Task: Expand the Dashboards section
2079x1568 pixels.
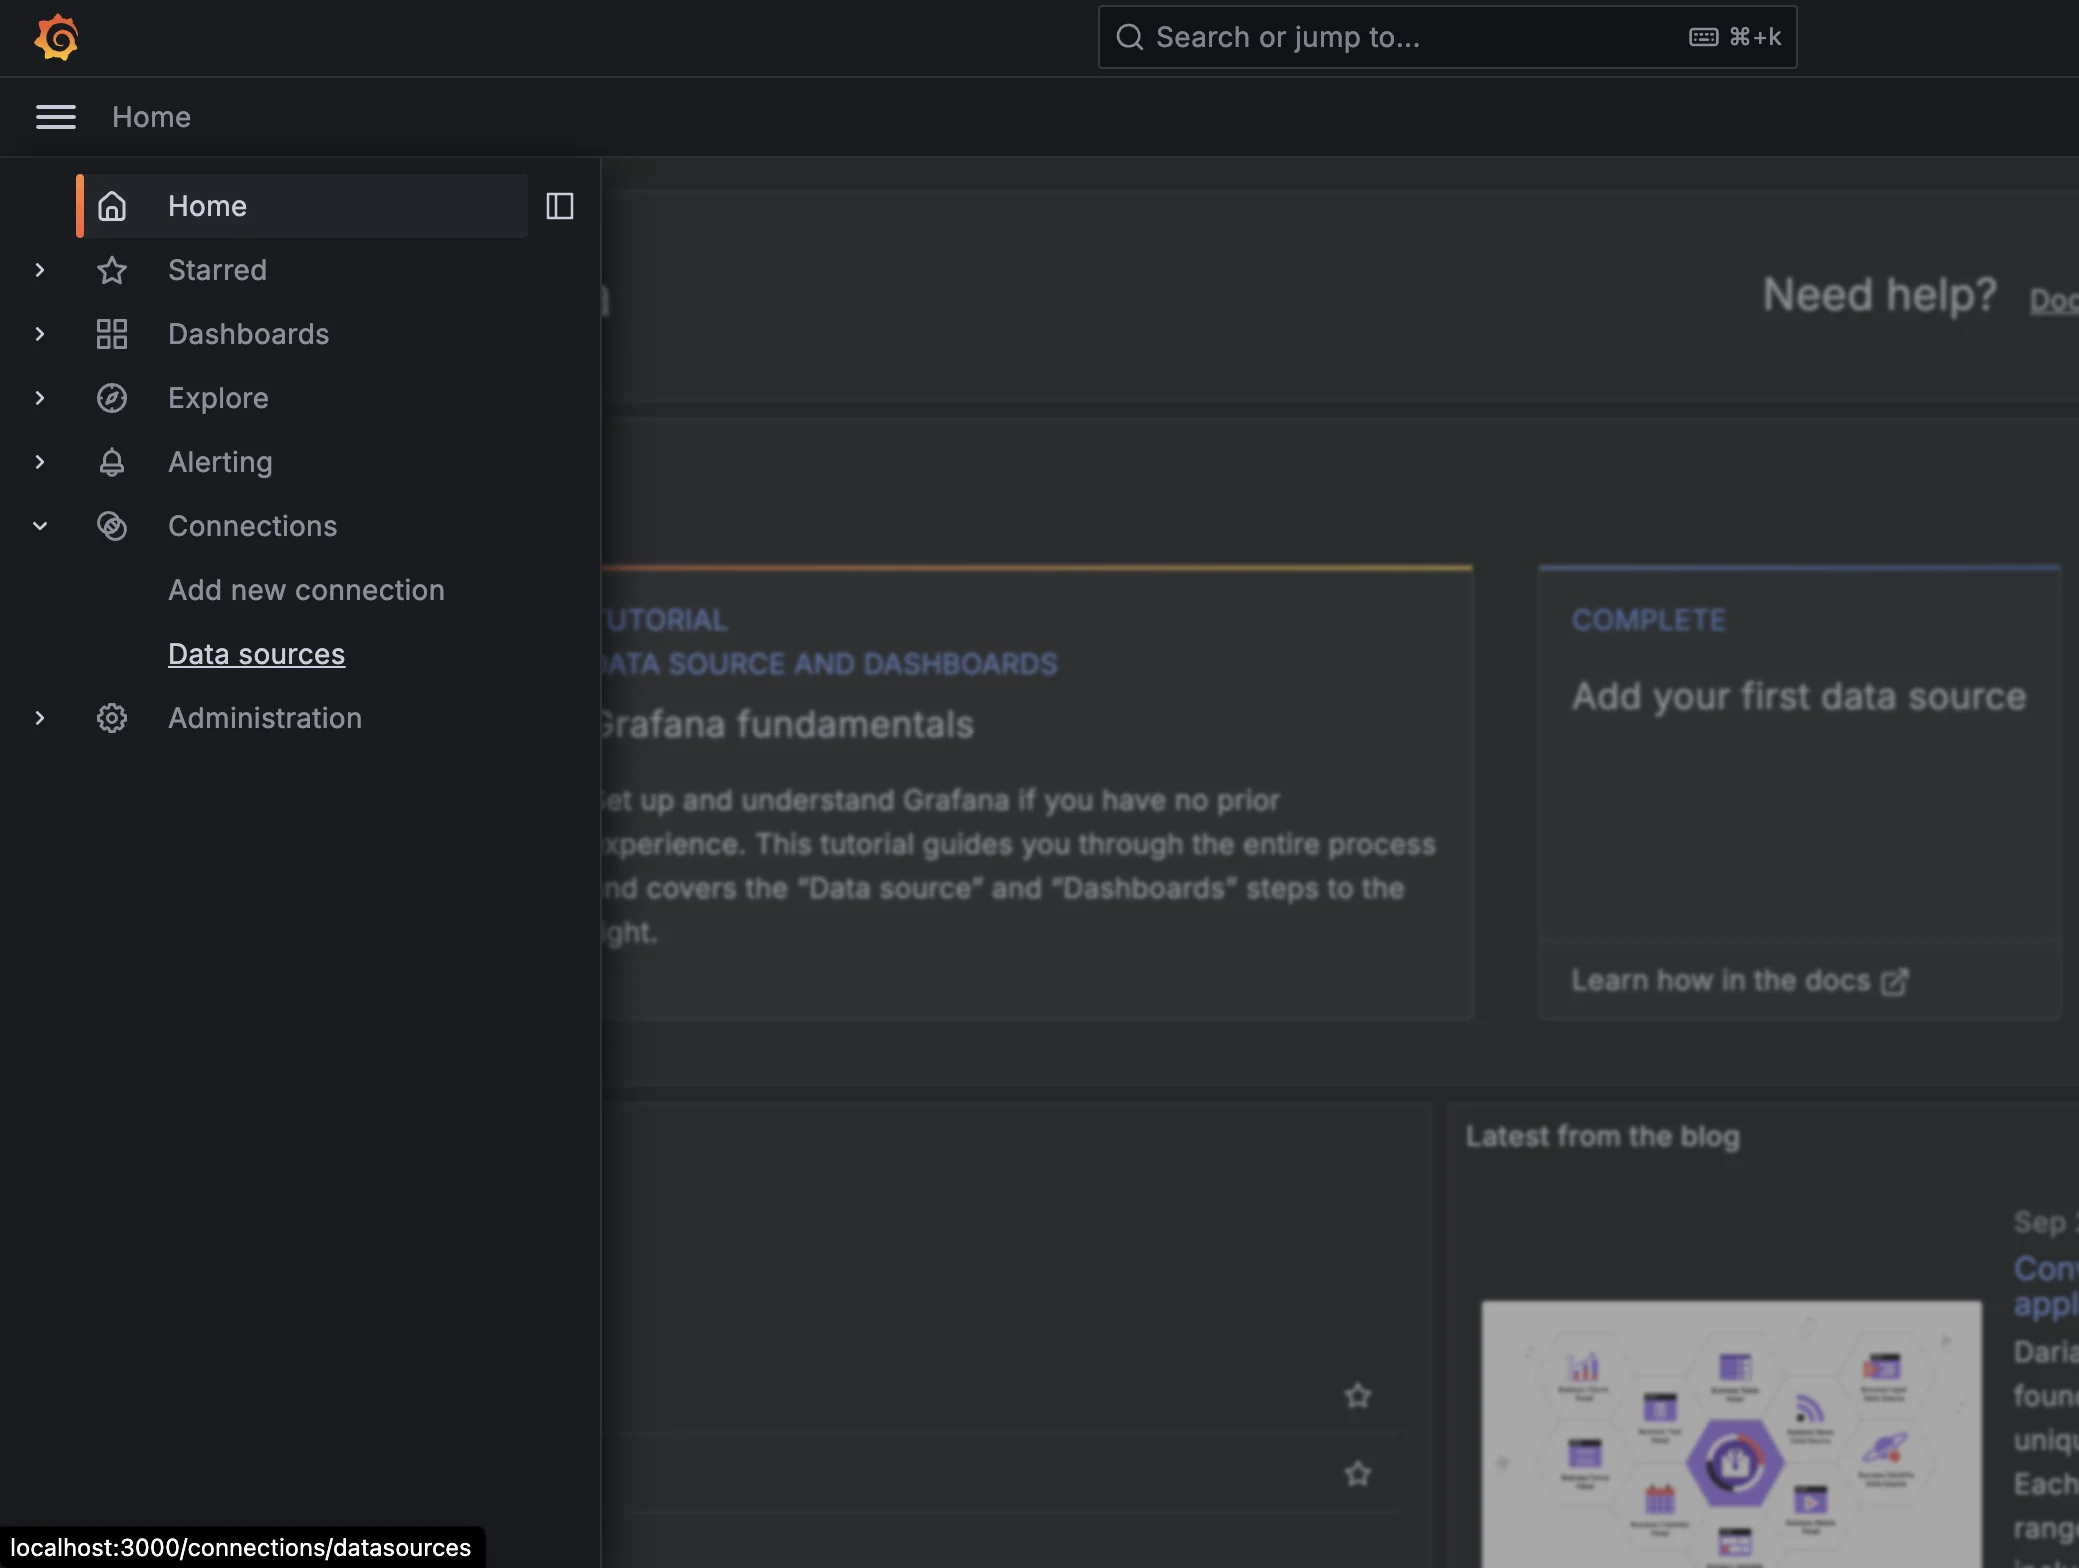Action: click(x=40, y=334)
